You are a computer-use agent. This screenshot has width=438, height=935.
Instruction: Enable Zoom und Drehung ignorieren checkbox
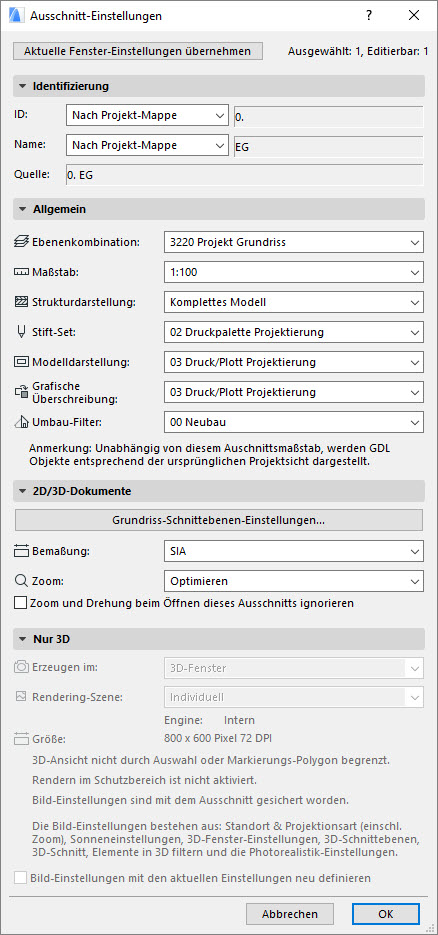tap(20, 603)
